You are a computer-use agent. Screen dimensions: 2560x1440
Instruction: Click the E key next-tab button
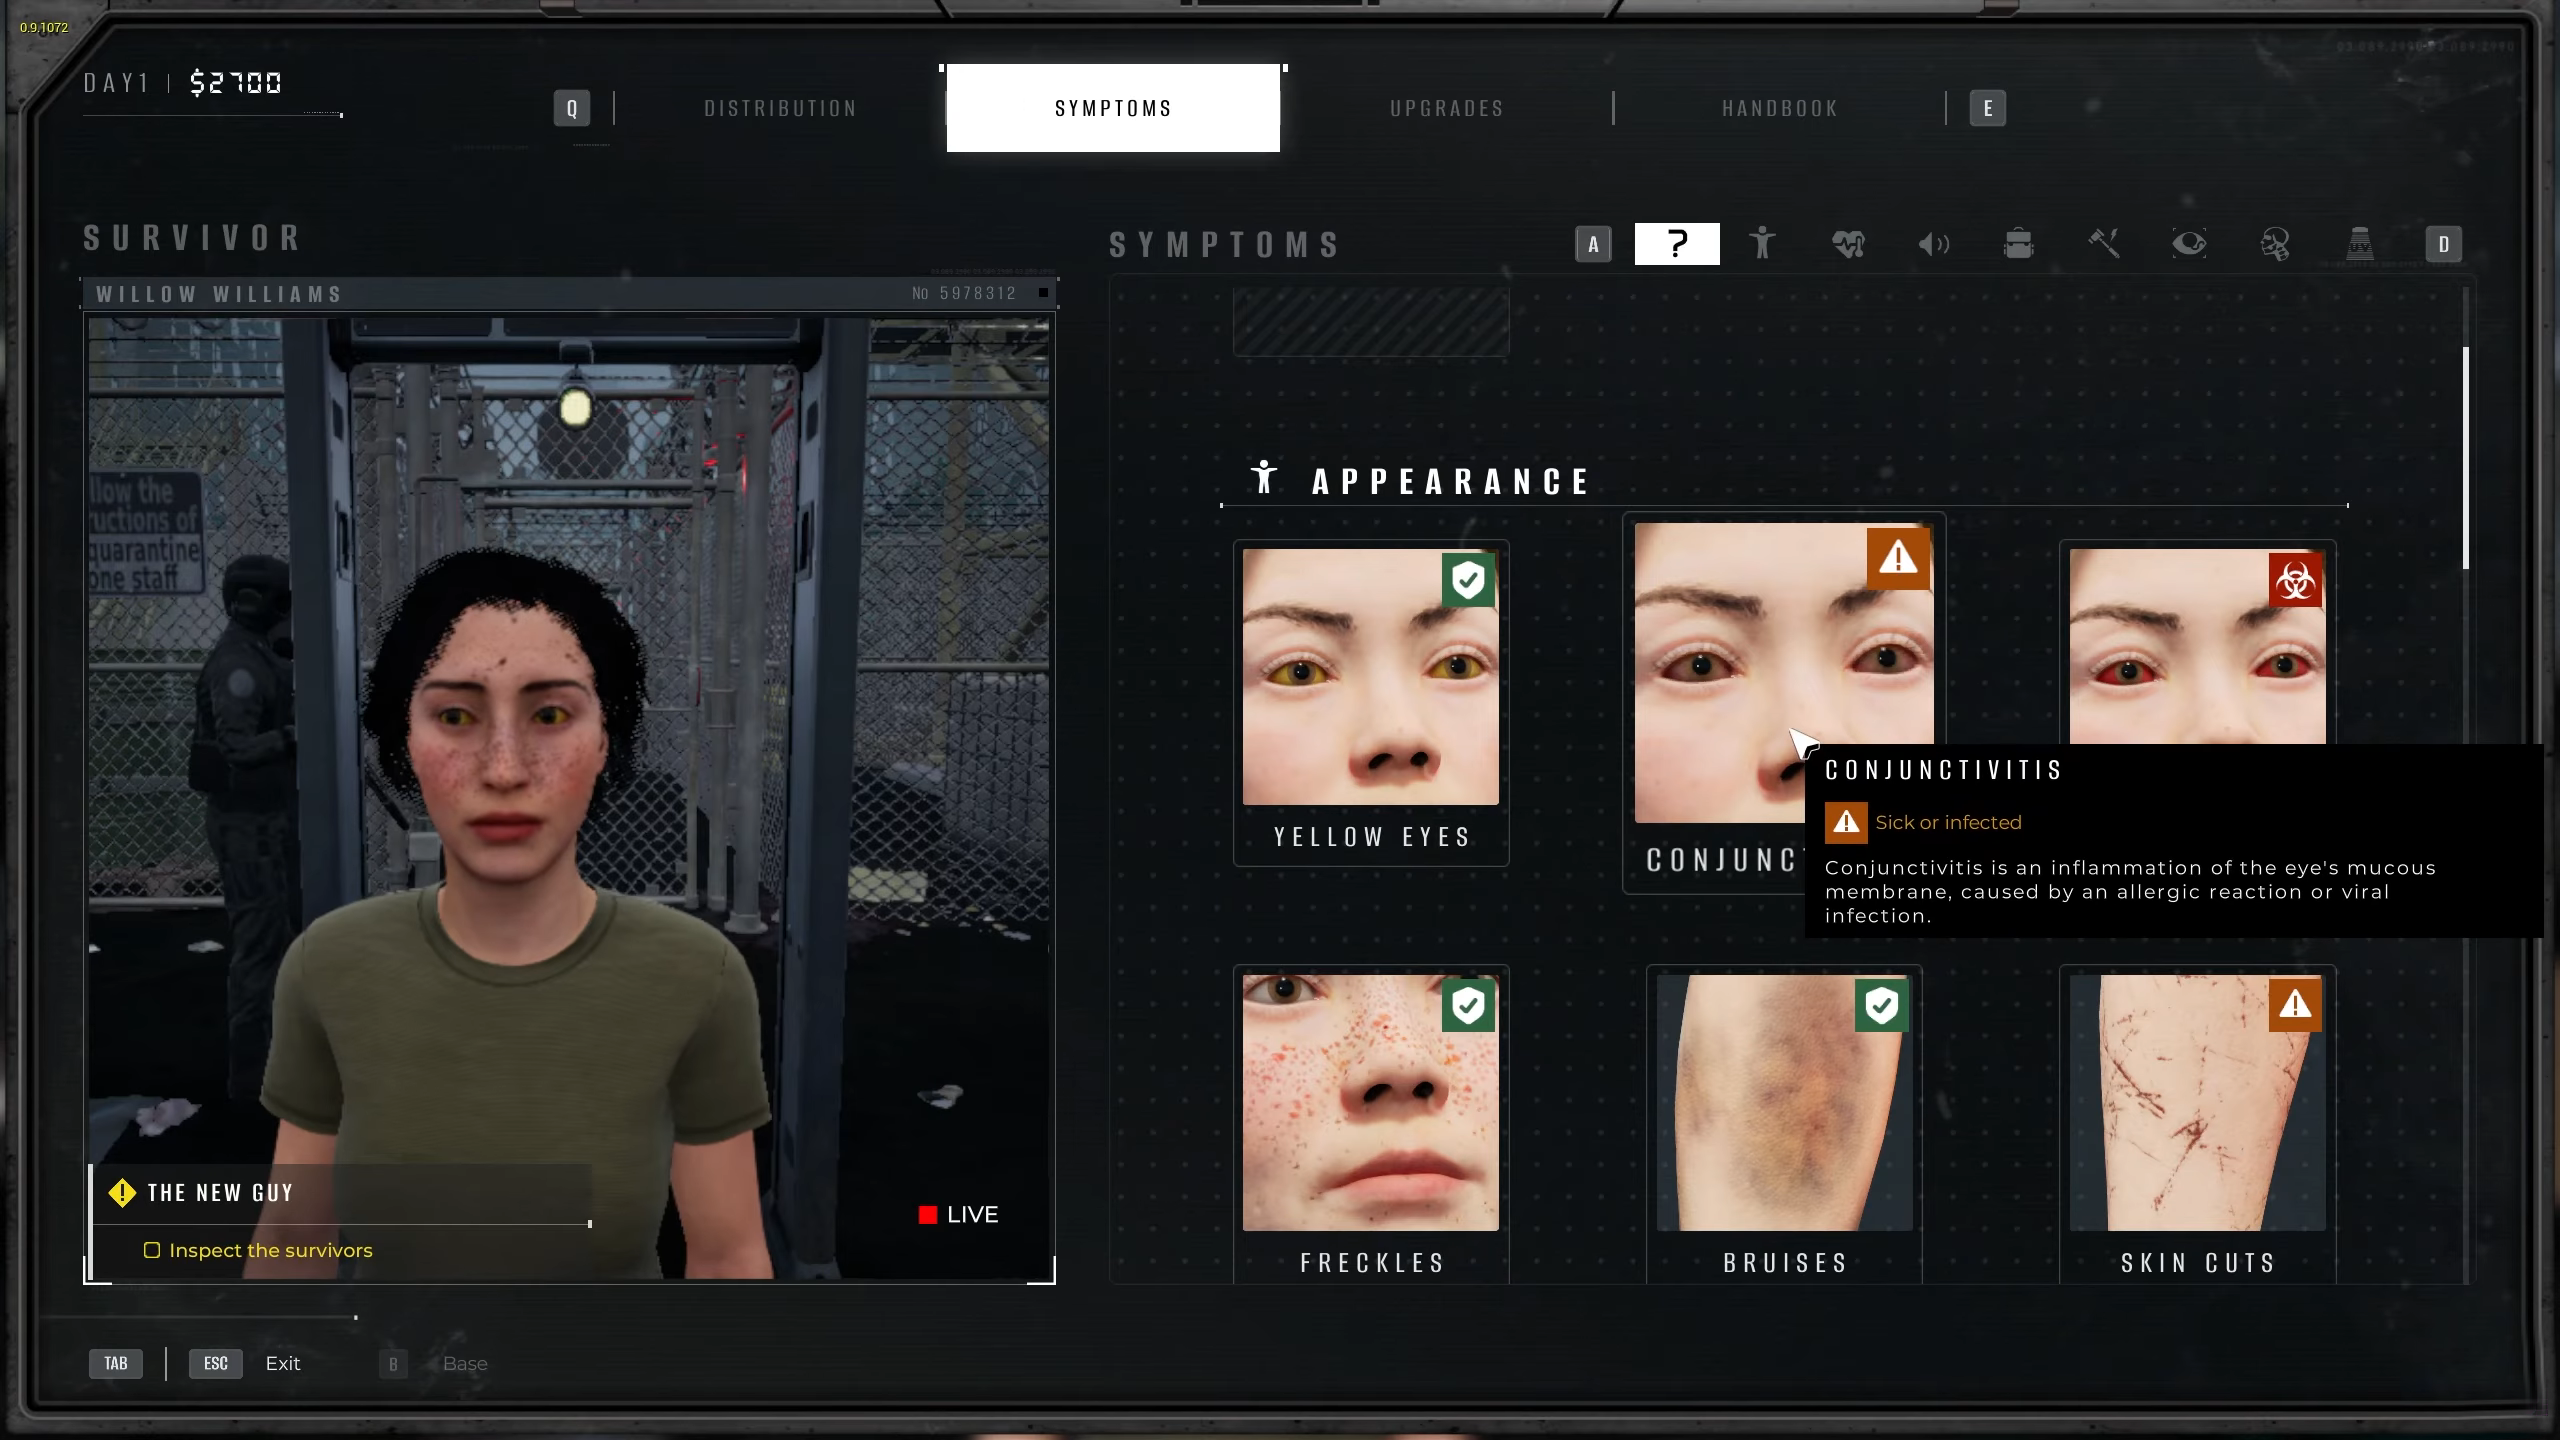point(1988,108)
